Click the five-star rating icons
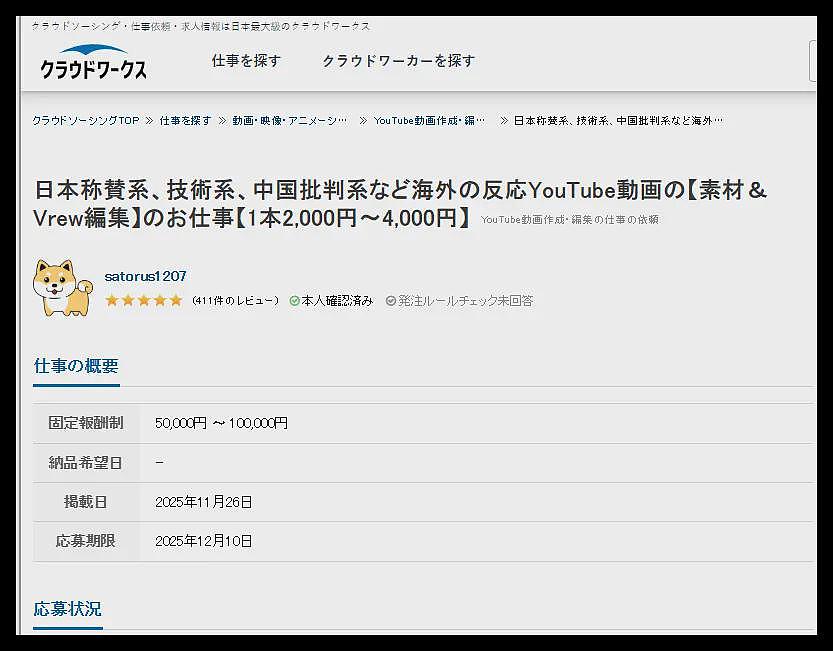The width and height of the screenshot is (833, 651). pyautogui.click(x=143, y=301)
